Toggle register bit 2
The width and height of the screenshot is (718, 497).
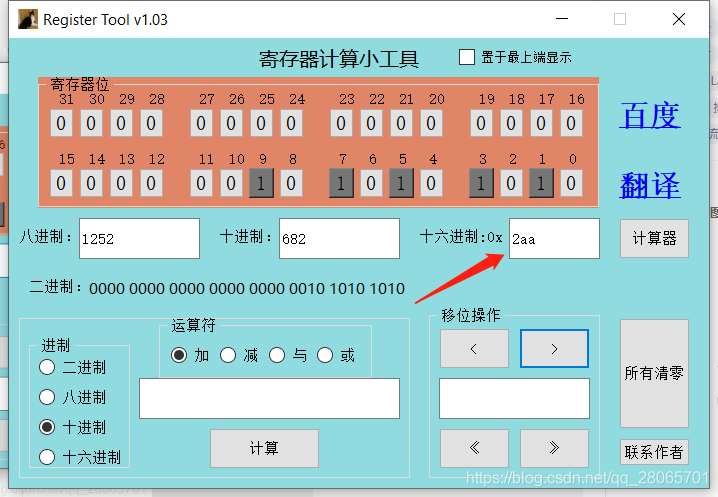point(511,183)
